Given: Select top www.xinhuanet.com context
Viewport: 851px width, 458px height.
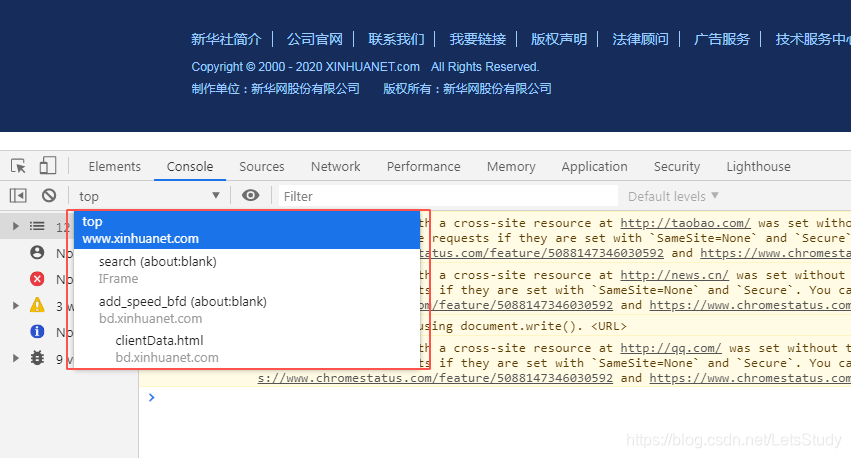Looking at the screenshot, I should (247, 230).
